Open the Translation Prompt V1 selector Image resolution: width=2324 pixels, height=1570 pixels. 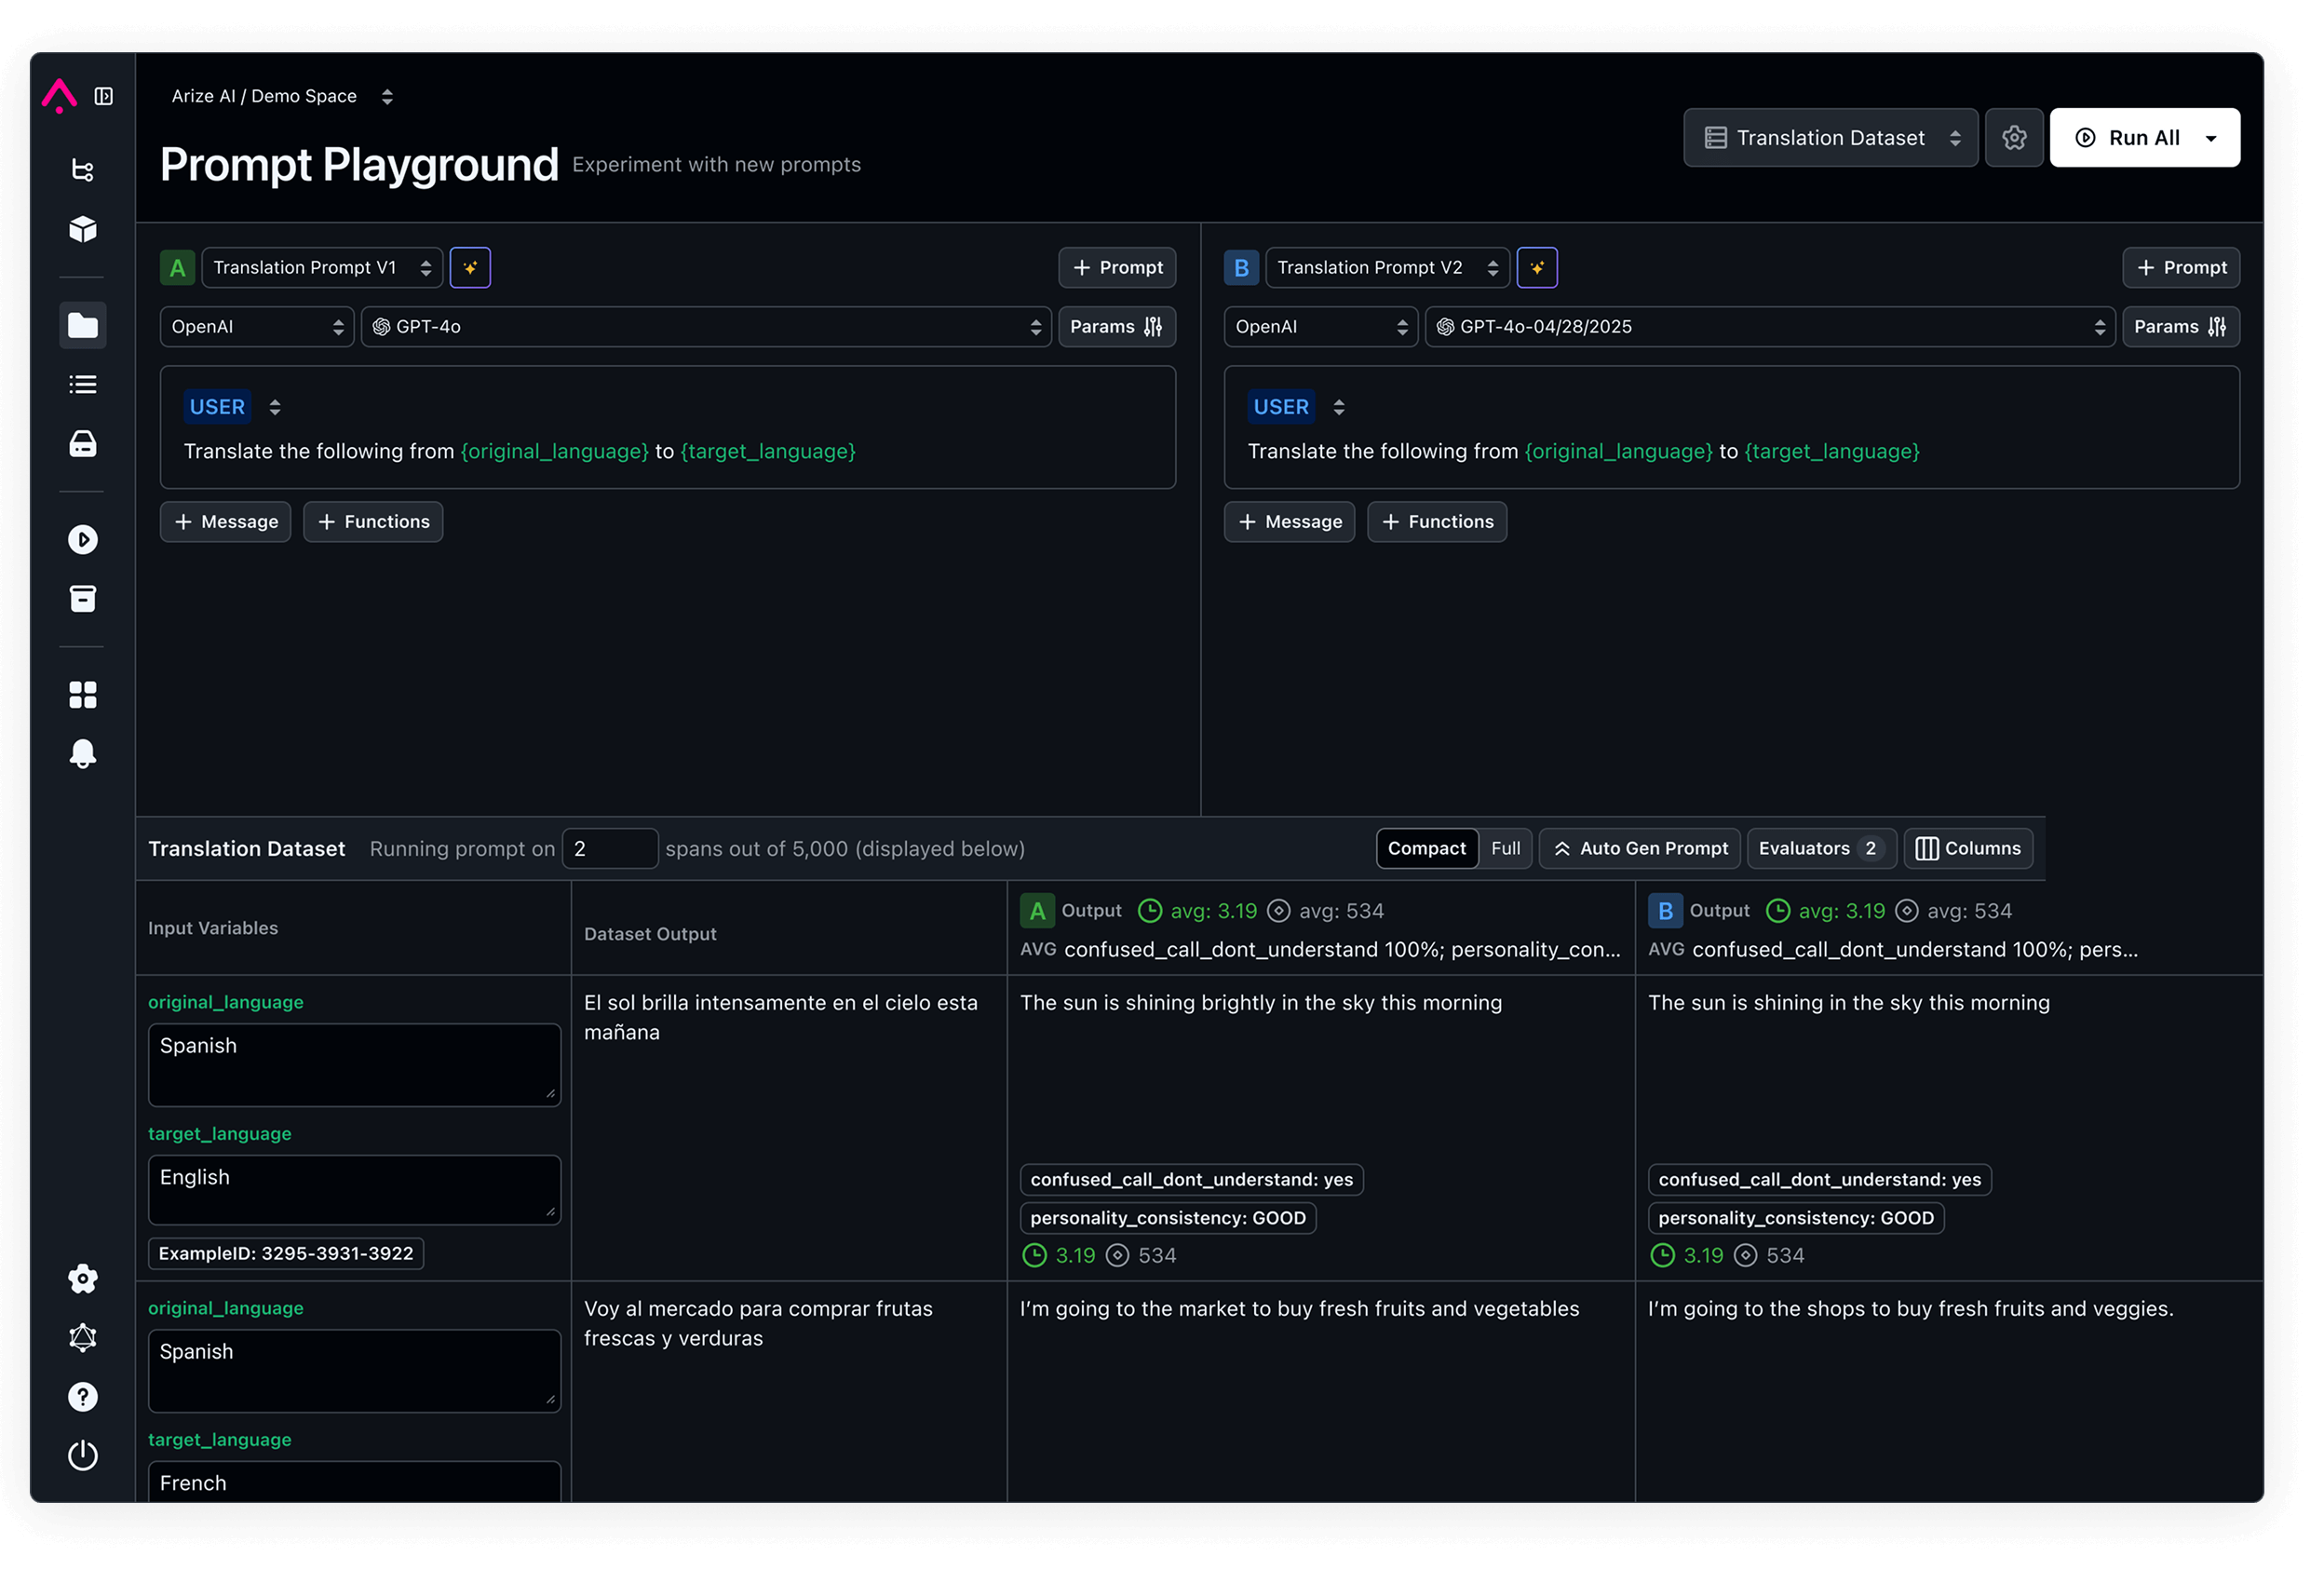(x=322, y=268)
